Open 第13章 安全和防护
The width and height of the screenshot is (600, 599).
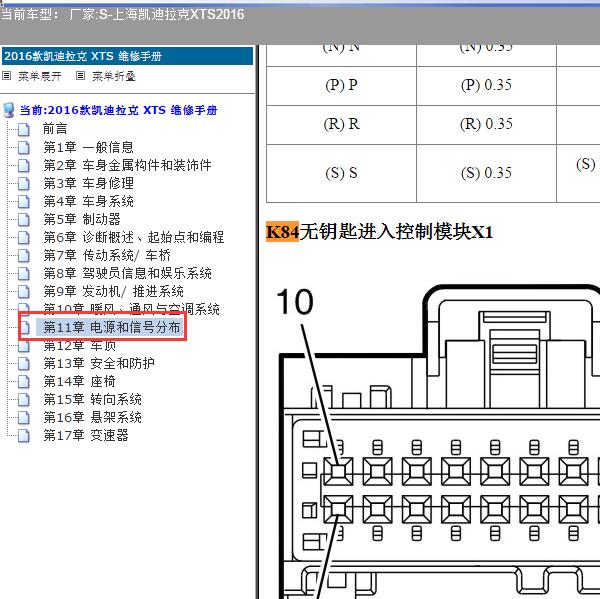click(99, 363)
